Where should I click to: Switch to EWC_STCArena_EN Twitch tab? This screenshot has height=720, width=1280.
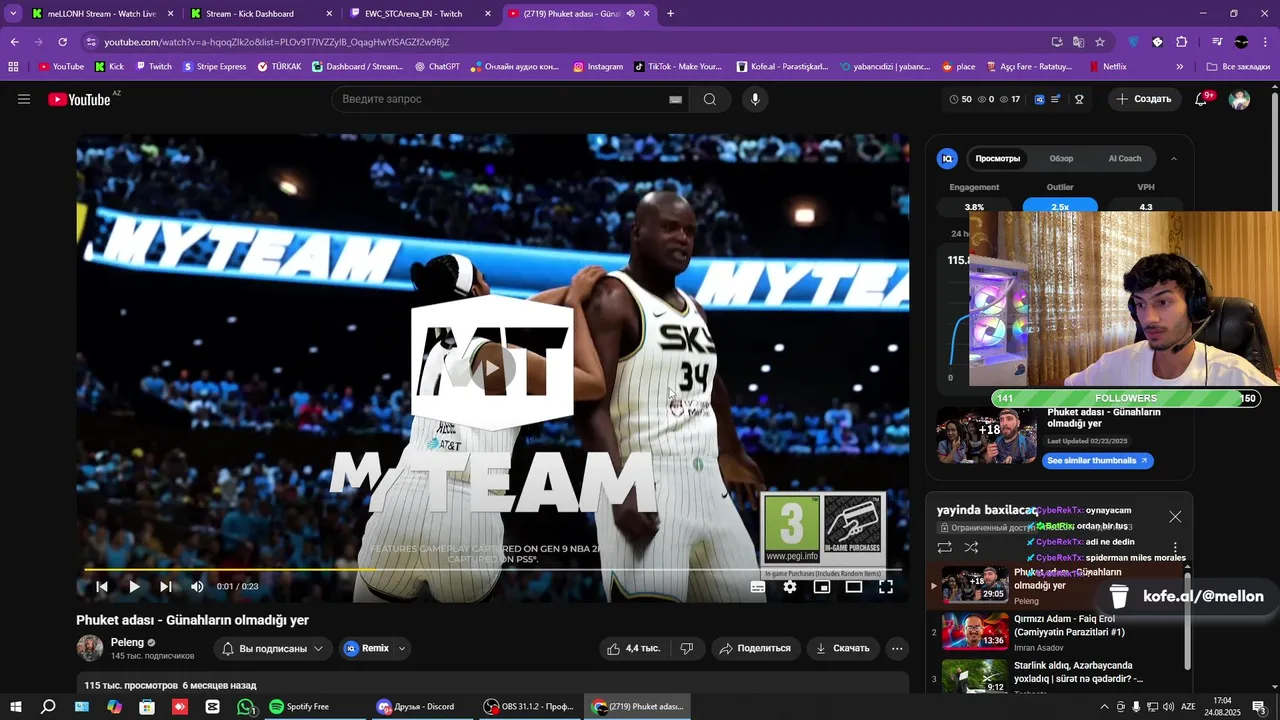pyautogui.click(x=420, y=14)
